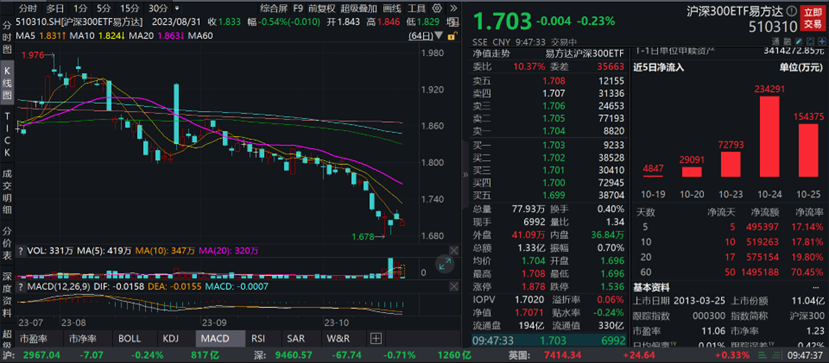Add indicator with plus box icon
829x363 pixels.
tap(375, 338)
